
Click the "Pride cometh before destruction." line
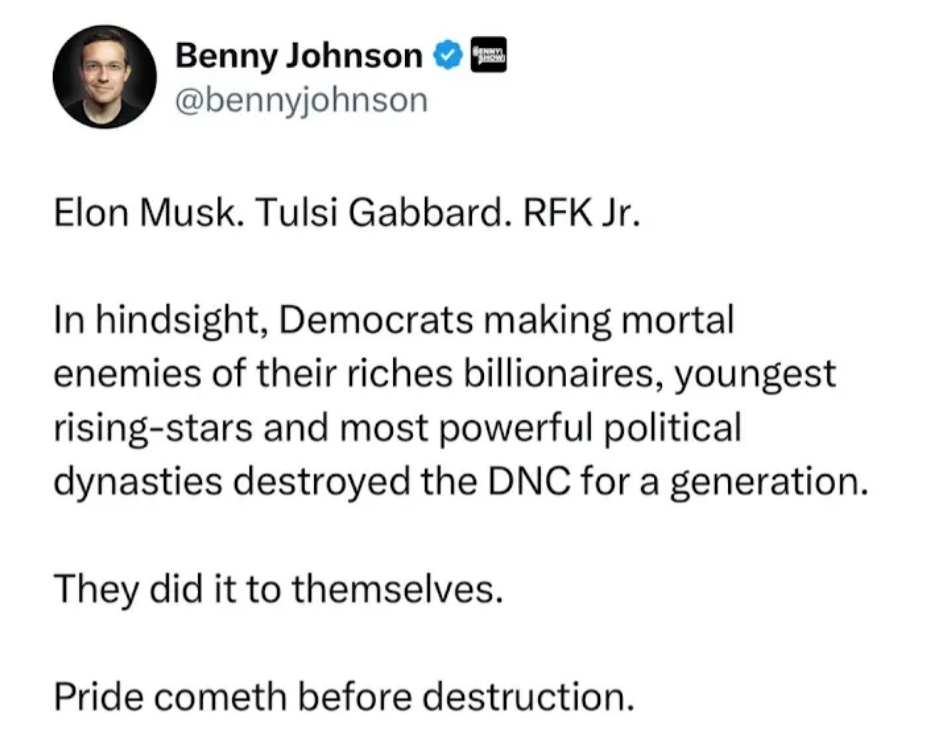tap(344, 696)
